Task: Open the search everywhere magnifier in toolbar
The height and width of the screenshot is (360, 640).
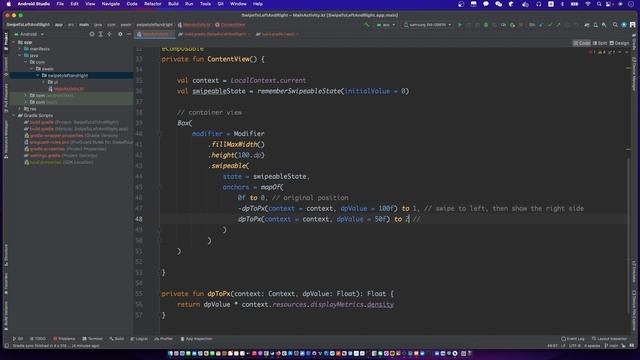Action: 615,25
